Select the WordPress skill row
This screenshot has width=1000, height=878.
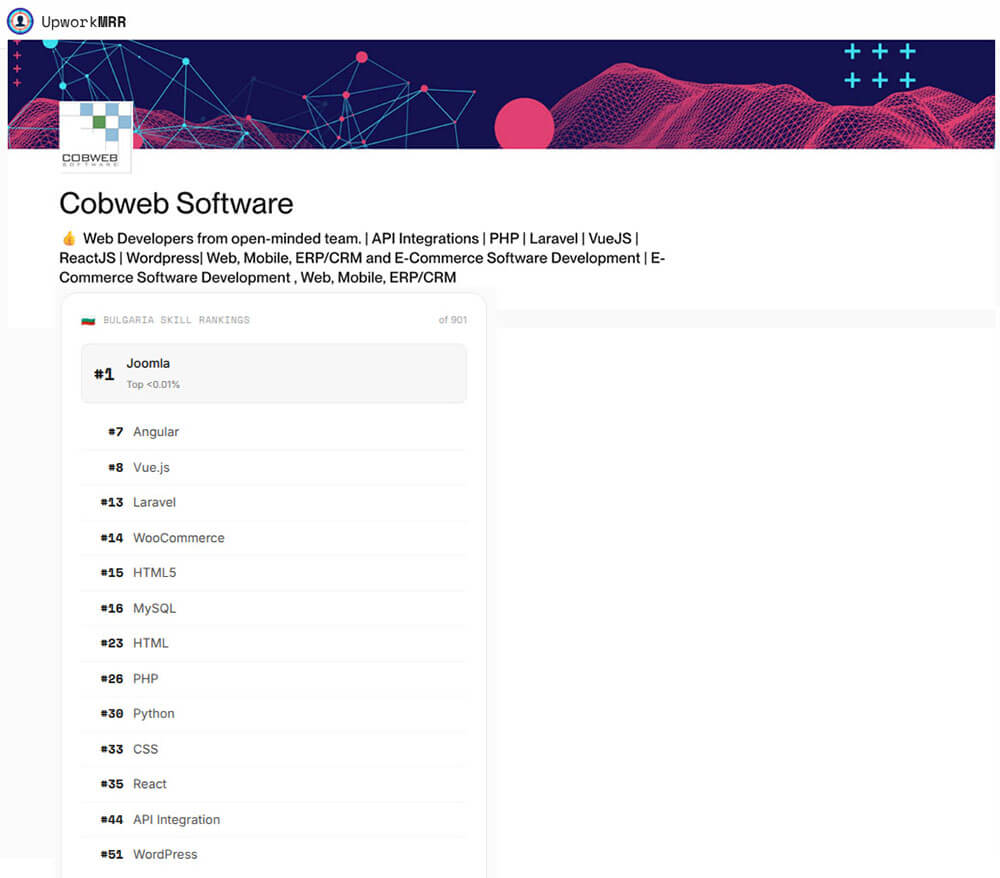pyautogui.click(x=274, y=854)
